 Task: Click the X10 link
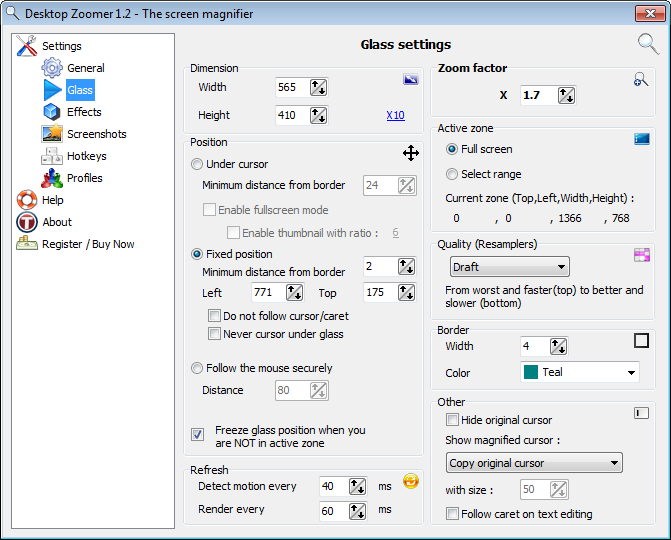point(395,116)
